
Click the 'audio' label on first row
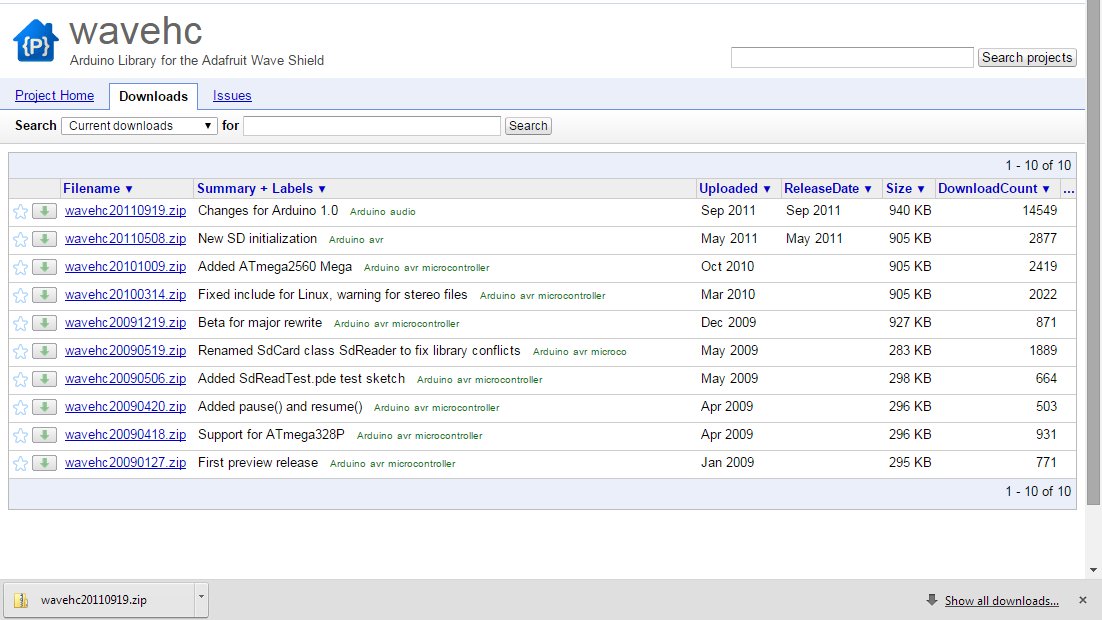(403, 212)
